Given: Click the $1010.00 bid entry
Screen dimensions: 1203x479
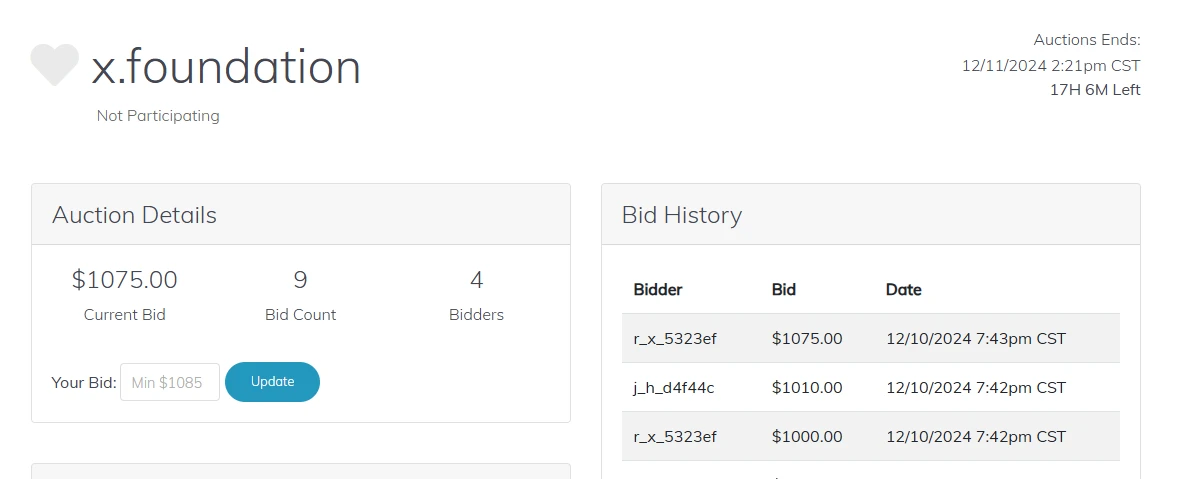Looking at the screenshot, I should coord(806,388).
